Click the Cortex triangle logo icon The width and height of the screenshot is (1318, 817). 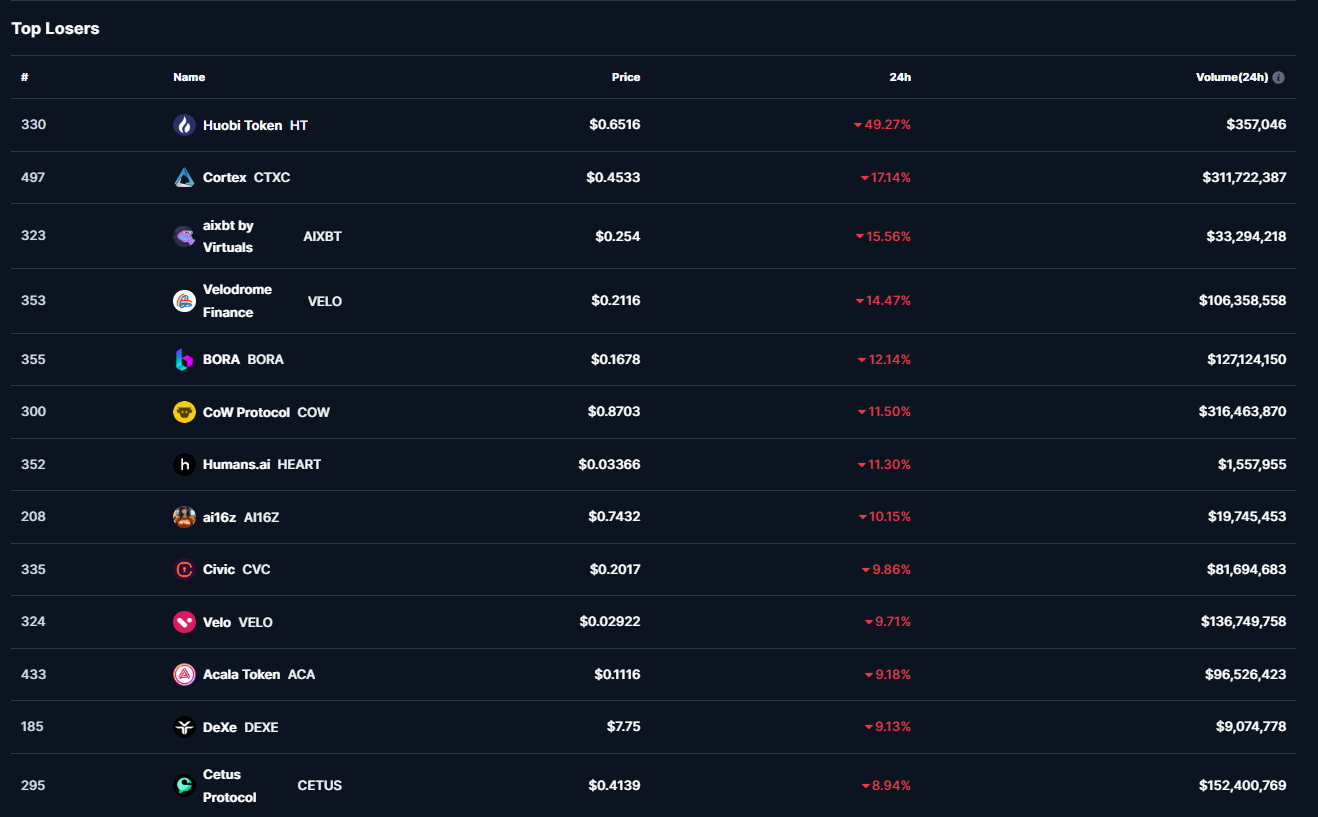[x=184, y=178]
